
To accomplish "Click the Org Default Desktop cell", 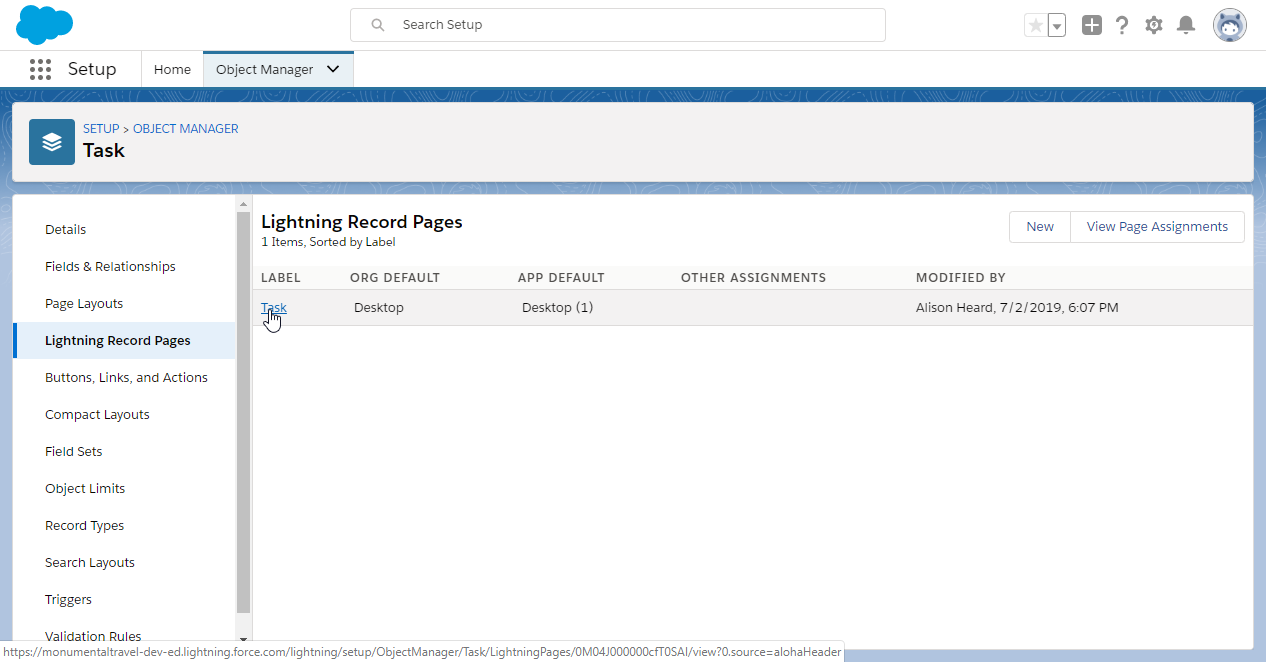I will 379,308.
